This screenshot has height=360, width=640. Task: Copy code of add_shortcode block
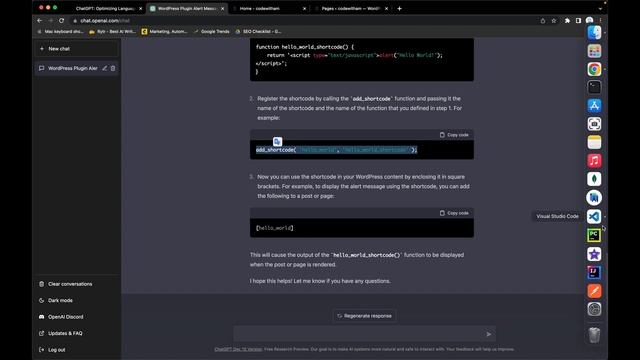point(454,135)
